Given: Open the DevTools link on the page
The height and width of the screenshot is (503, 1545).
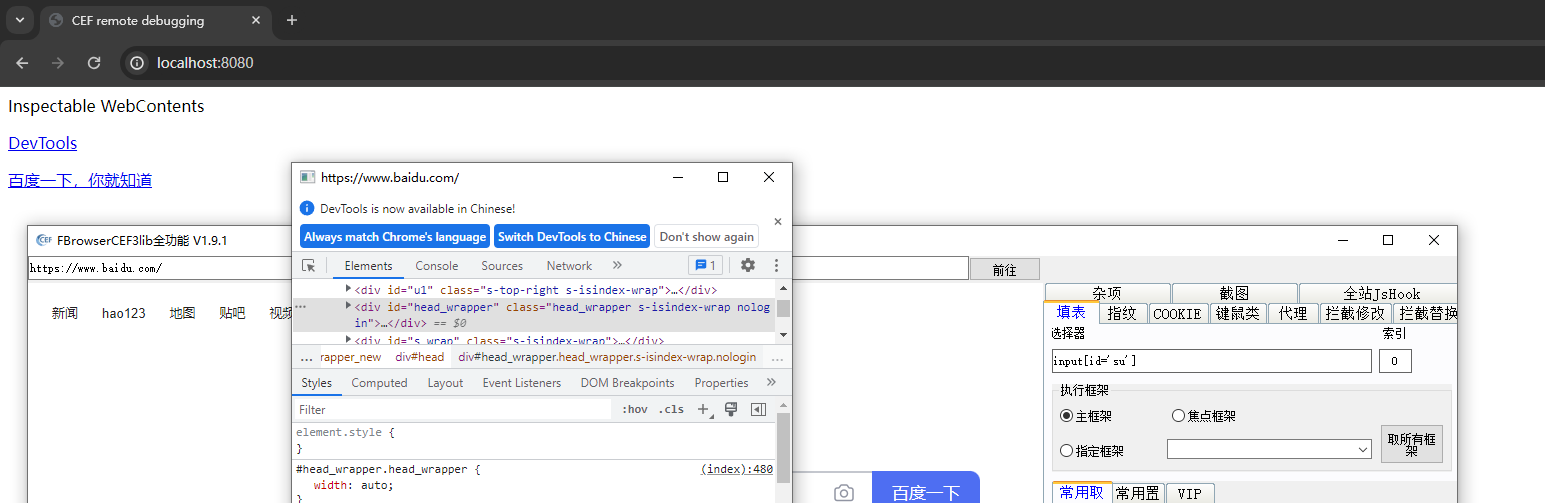Looking at the screenshot, I should [43, 143].
